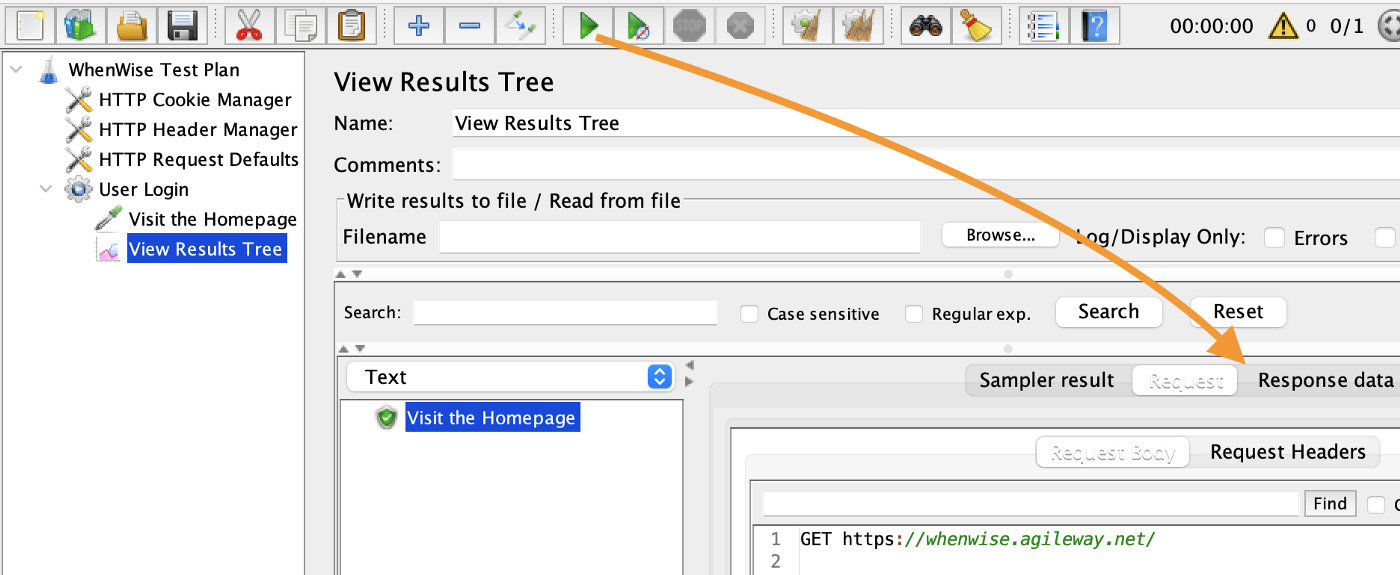The height and width of the screenshot is (575, 1400).
Task: Toggle the Errors checkbox
Action: point(1274,238)
